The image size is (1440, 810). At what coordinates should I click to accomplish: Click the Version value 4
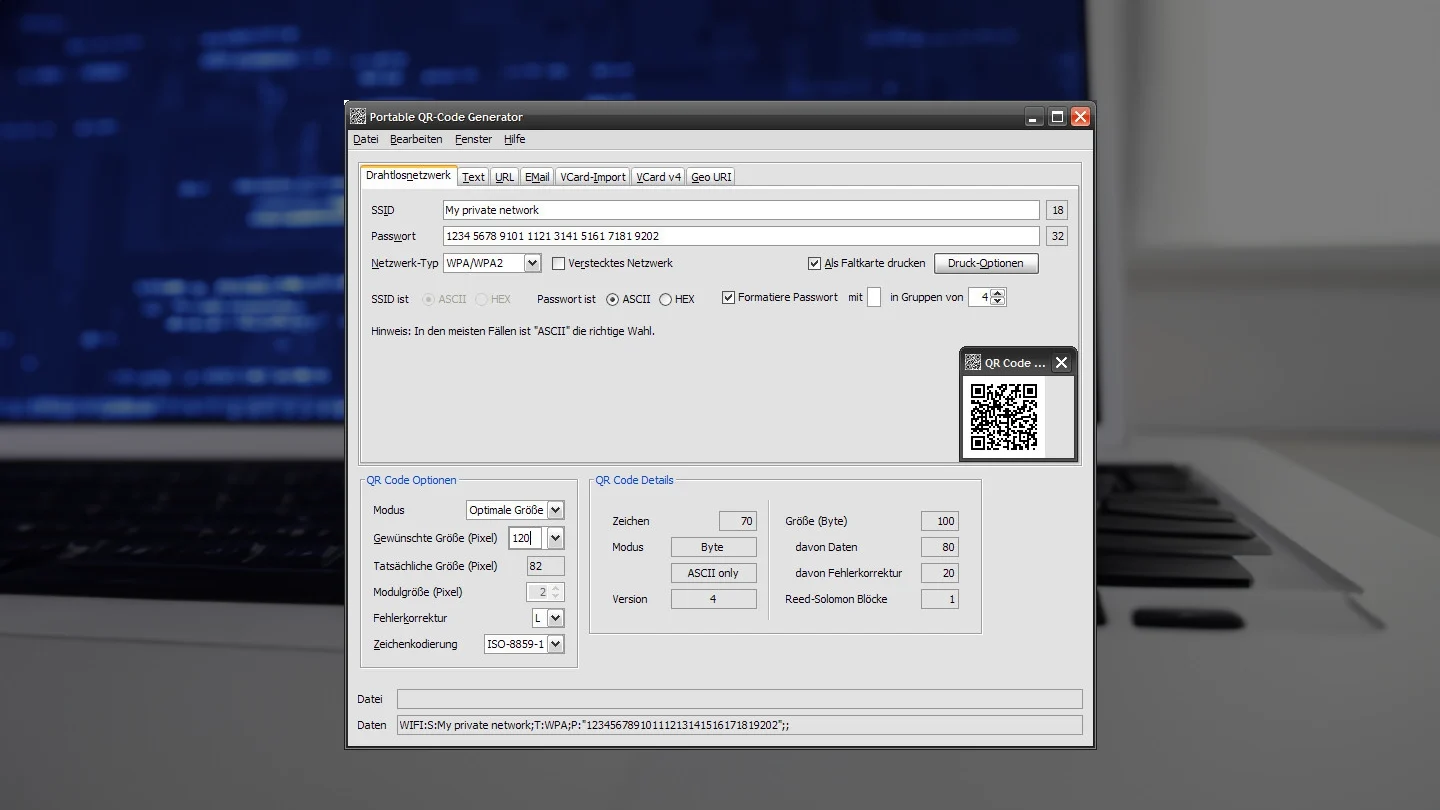click(x=714, y=599)
